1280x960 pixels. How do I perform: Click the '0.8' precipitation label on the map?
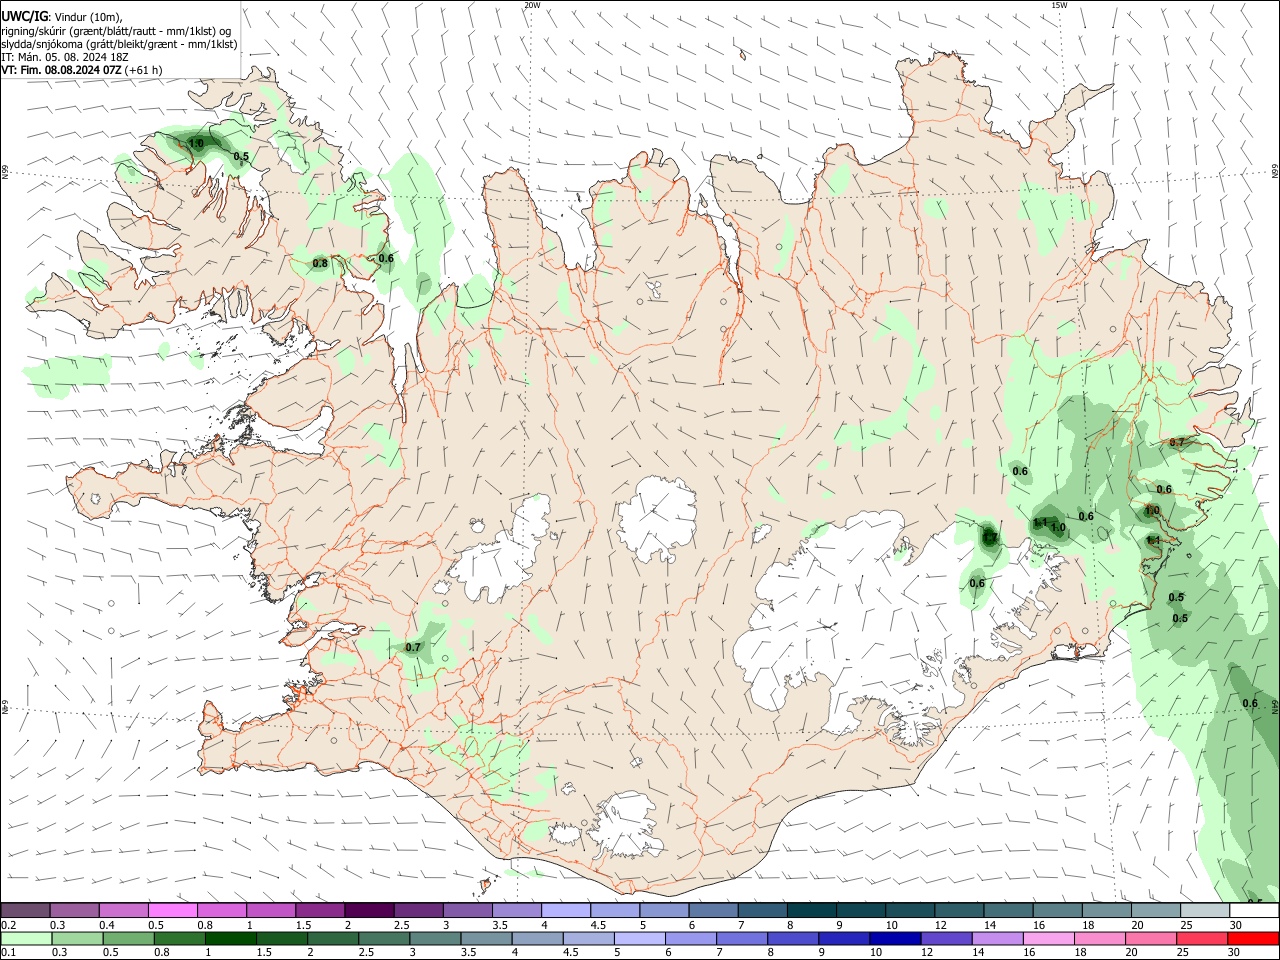tap(320, 264)
